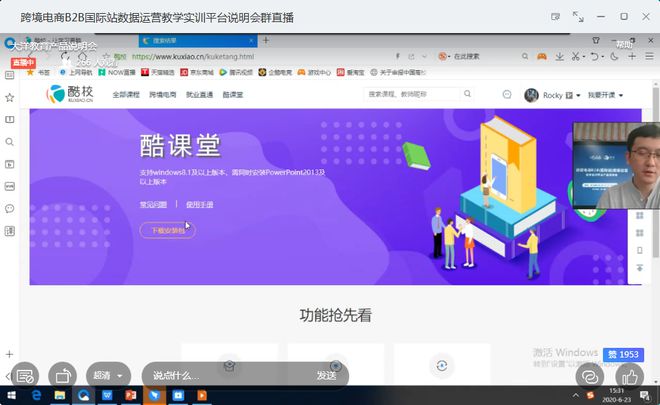Open the 就业直通 nav item
The image size is (660, 405).
(x=200, y=95)
